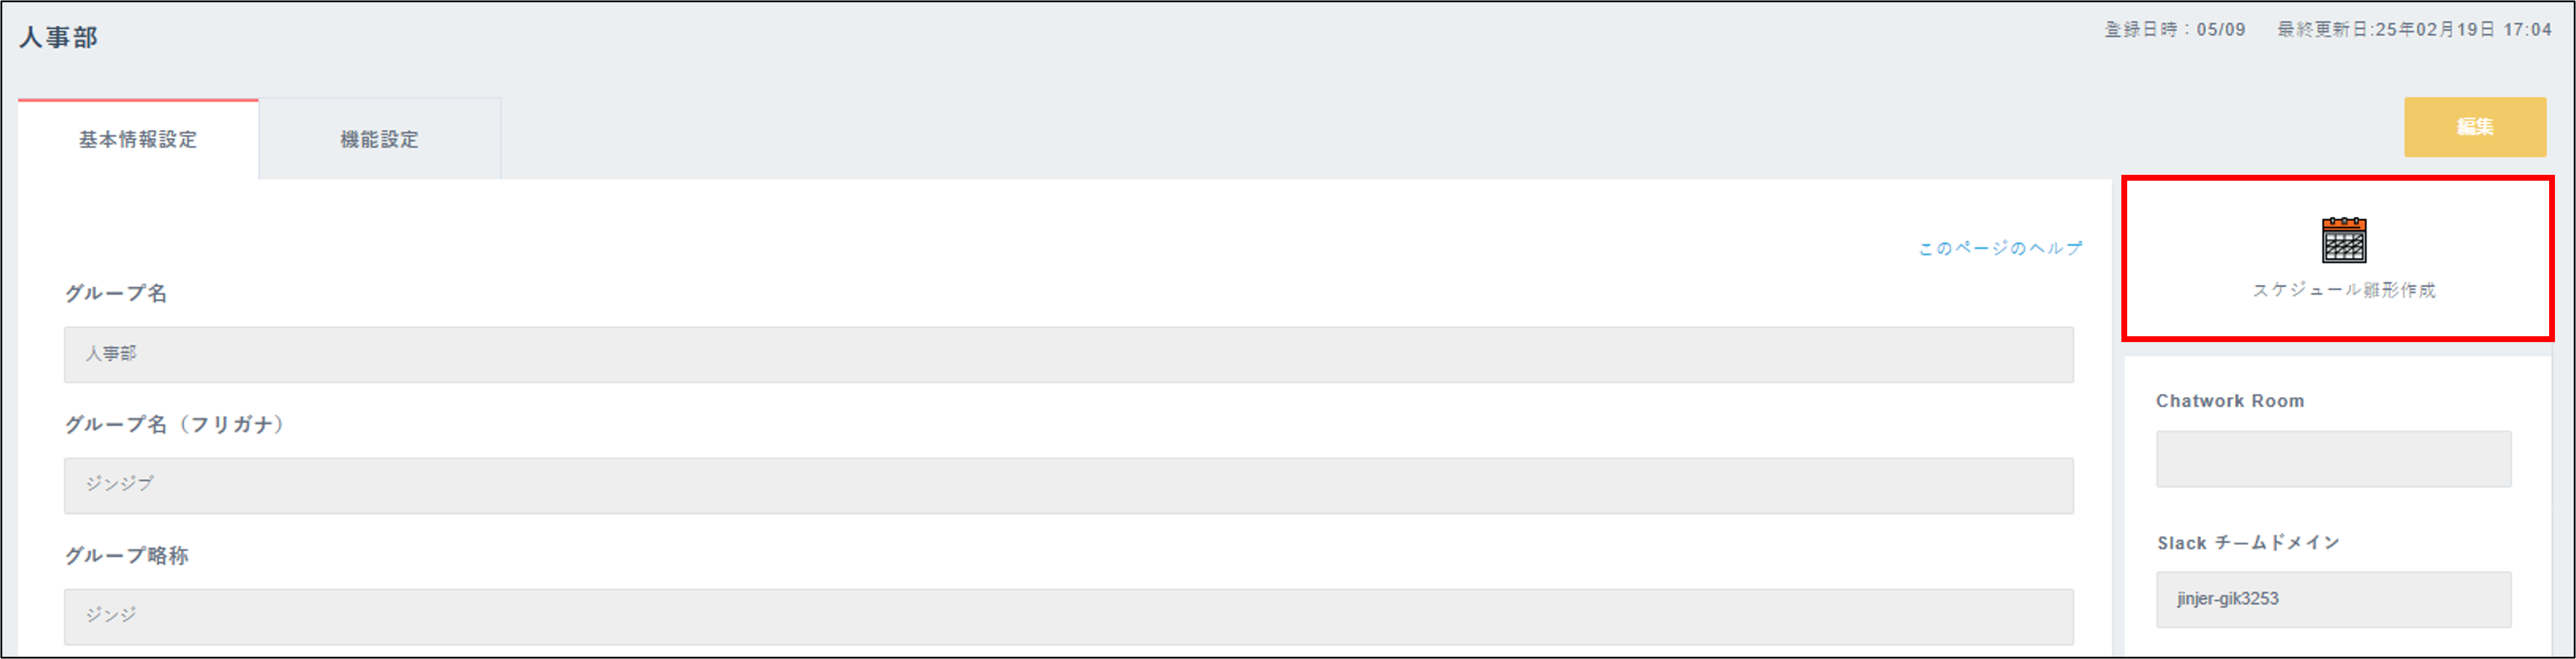The width and height of the screenshot is (2576, 659).
Task: Click the グループ名 field containing 人事部
Action: 1068,354
